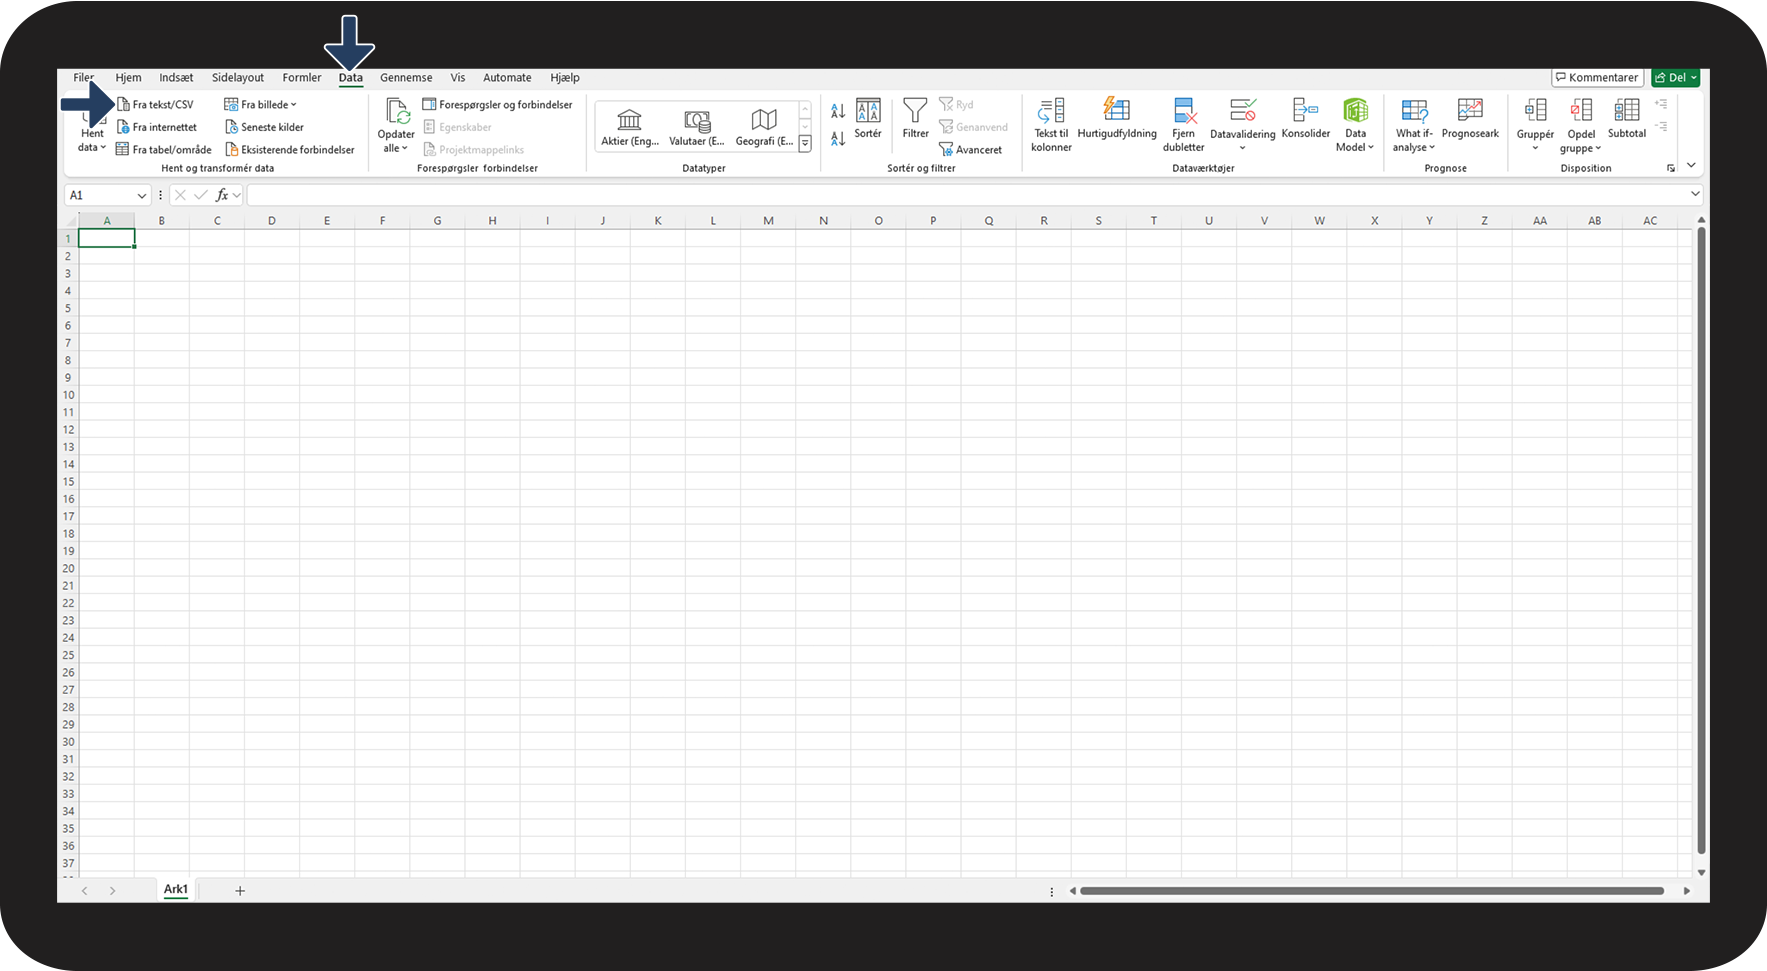
Task: Open Eksisterende forbindelser
Action: click(x=290, y=150)
